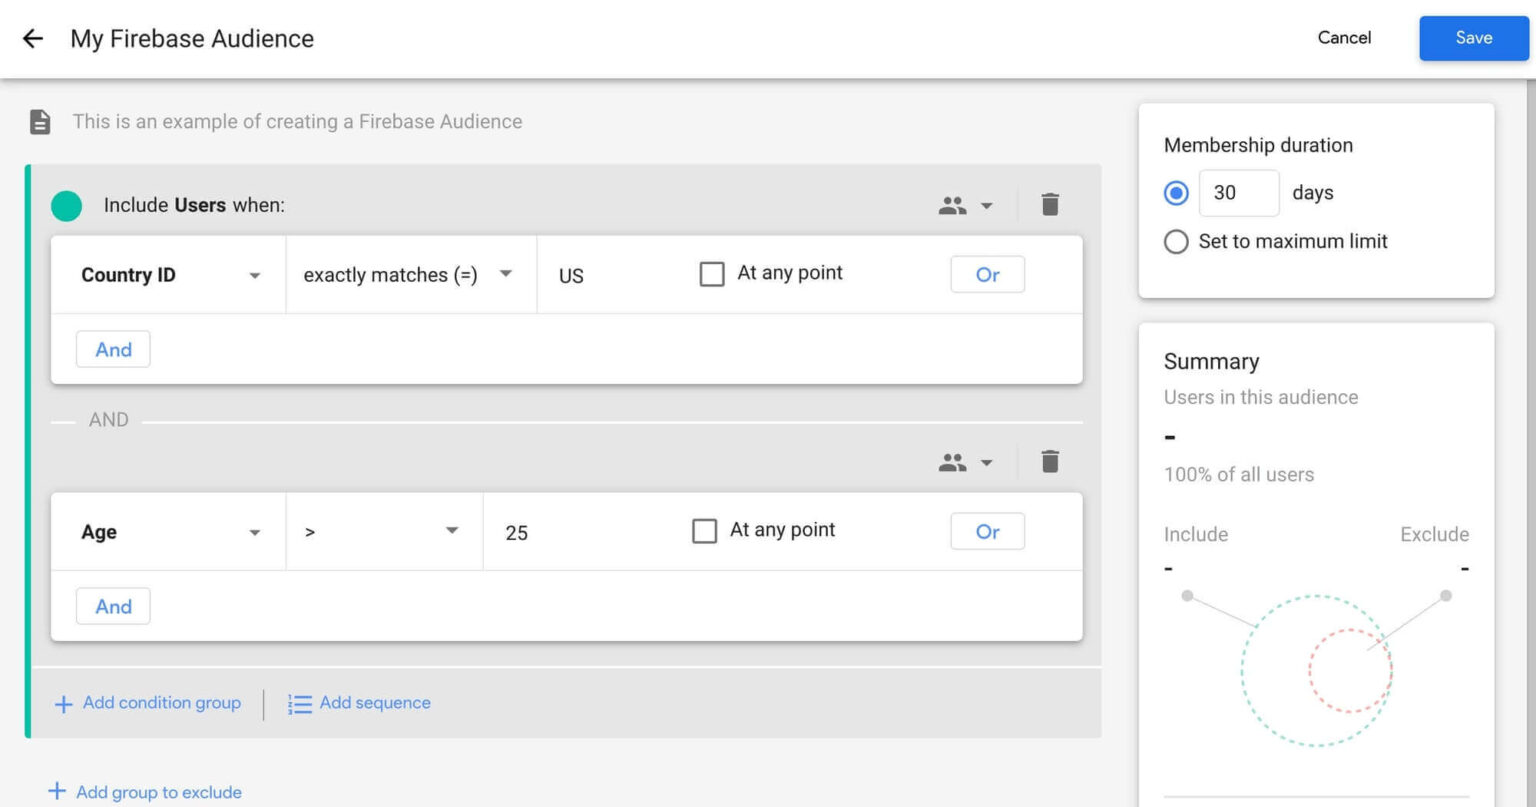1536x807 pixels.
Task: Click Or to add another Country ID condition
Action: (x=987, y=274)
